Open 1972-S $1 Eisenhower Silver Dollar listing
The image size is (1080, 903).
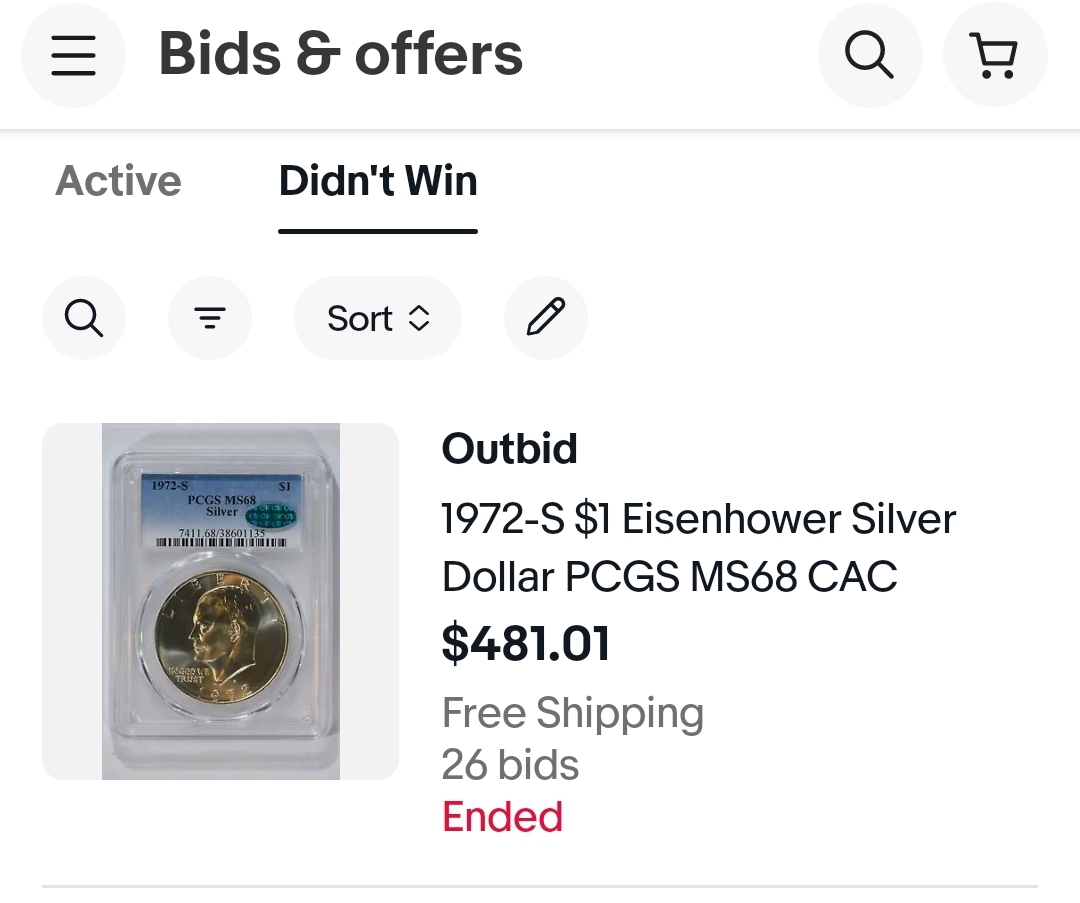coord(698,547)
